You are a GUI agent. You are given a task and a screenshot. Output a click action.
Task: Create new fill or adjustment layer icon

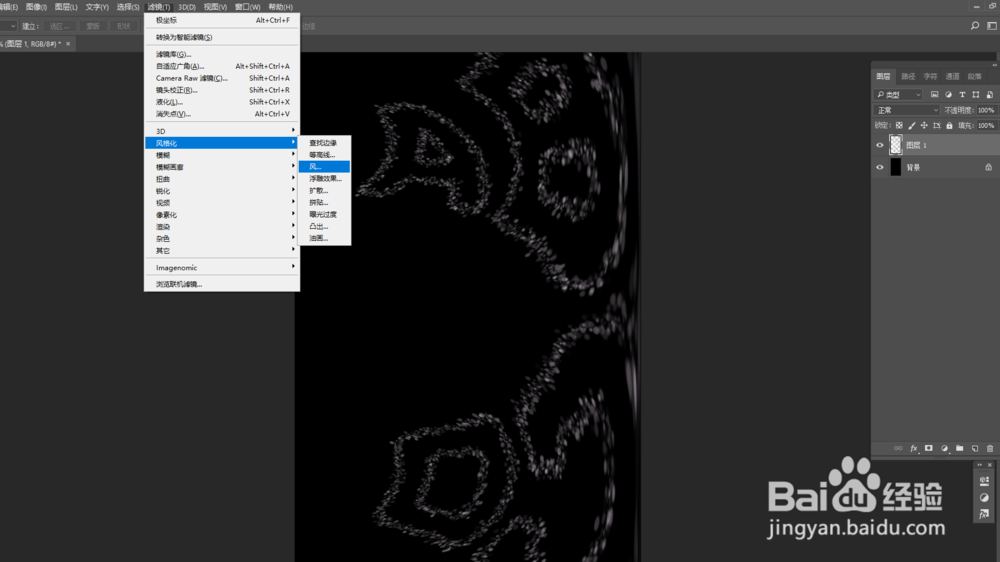945,448
